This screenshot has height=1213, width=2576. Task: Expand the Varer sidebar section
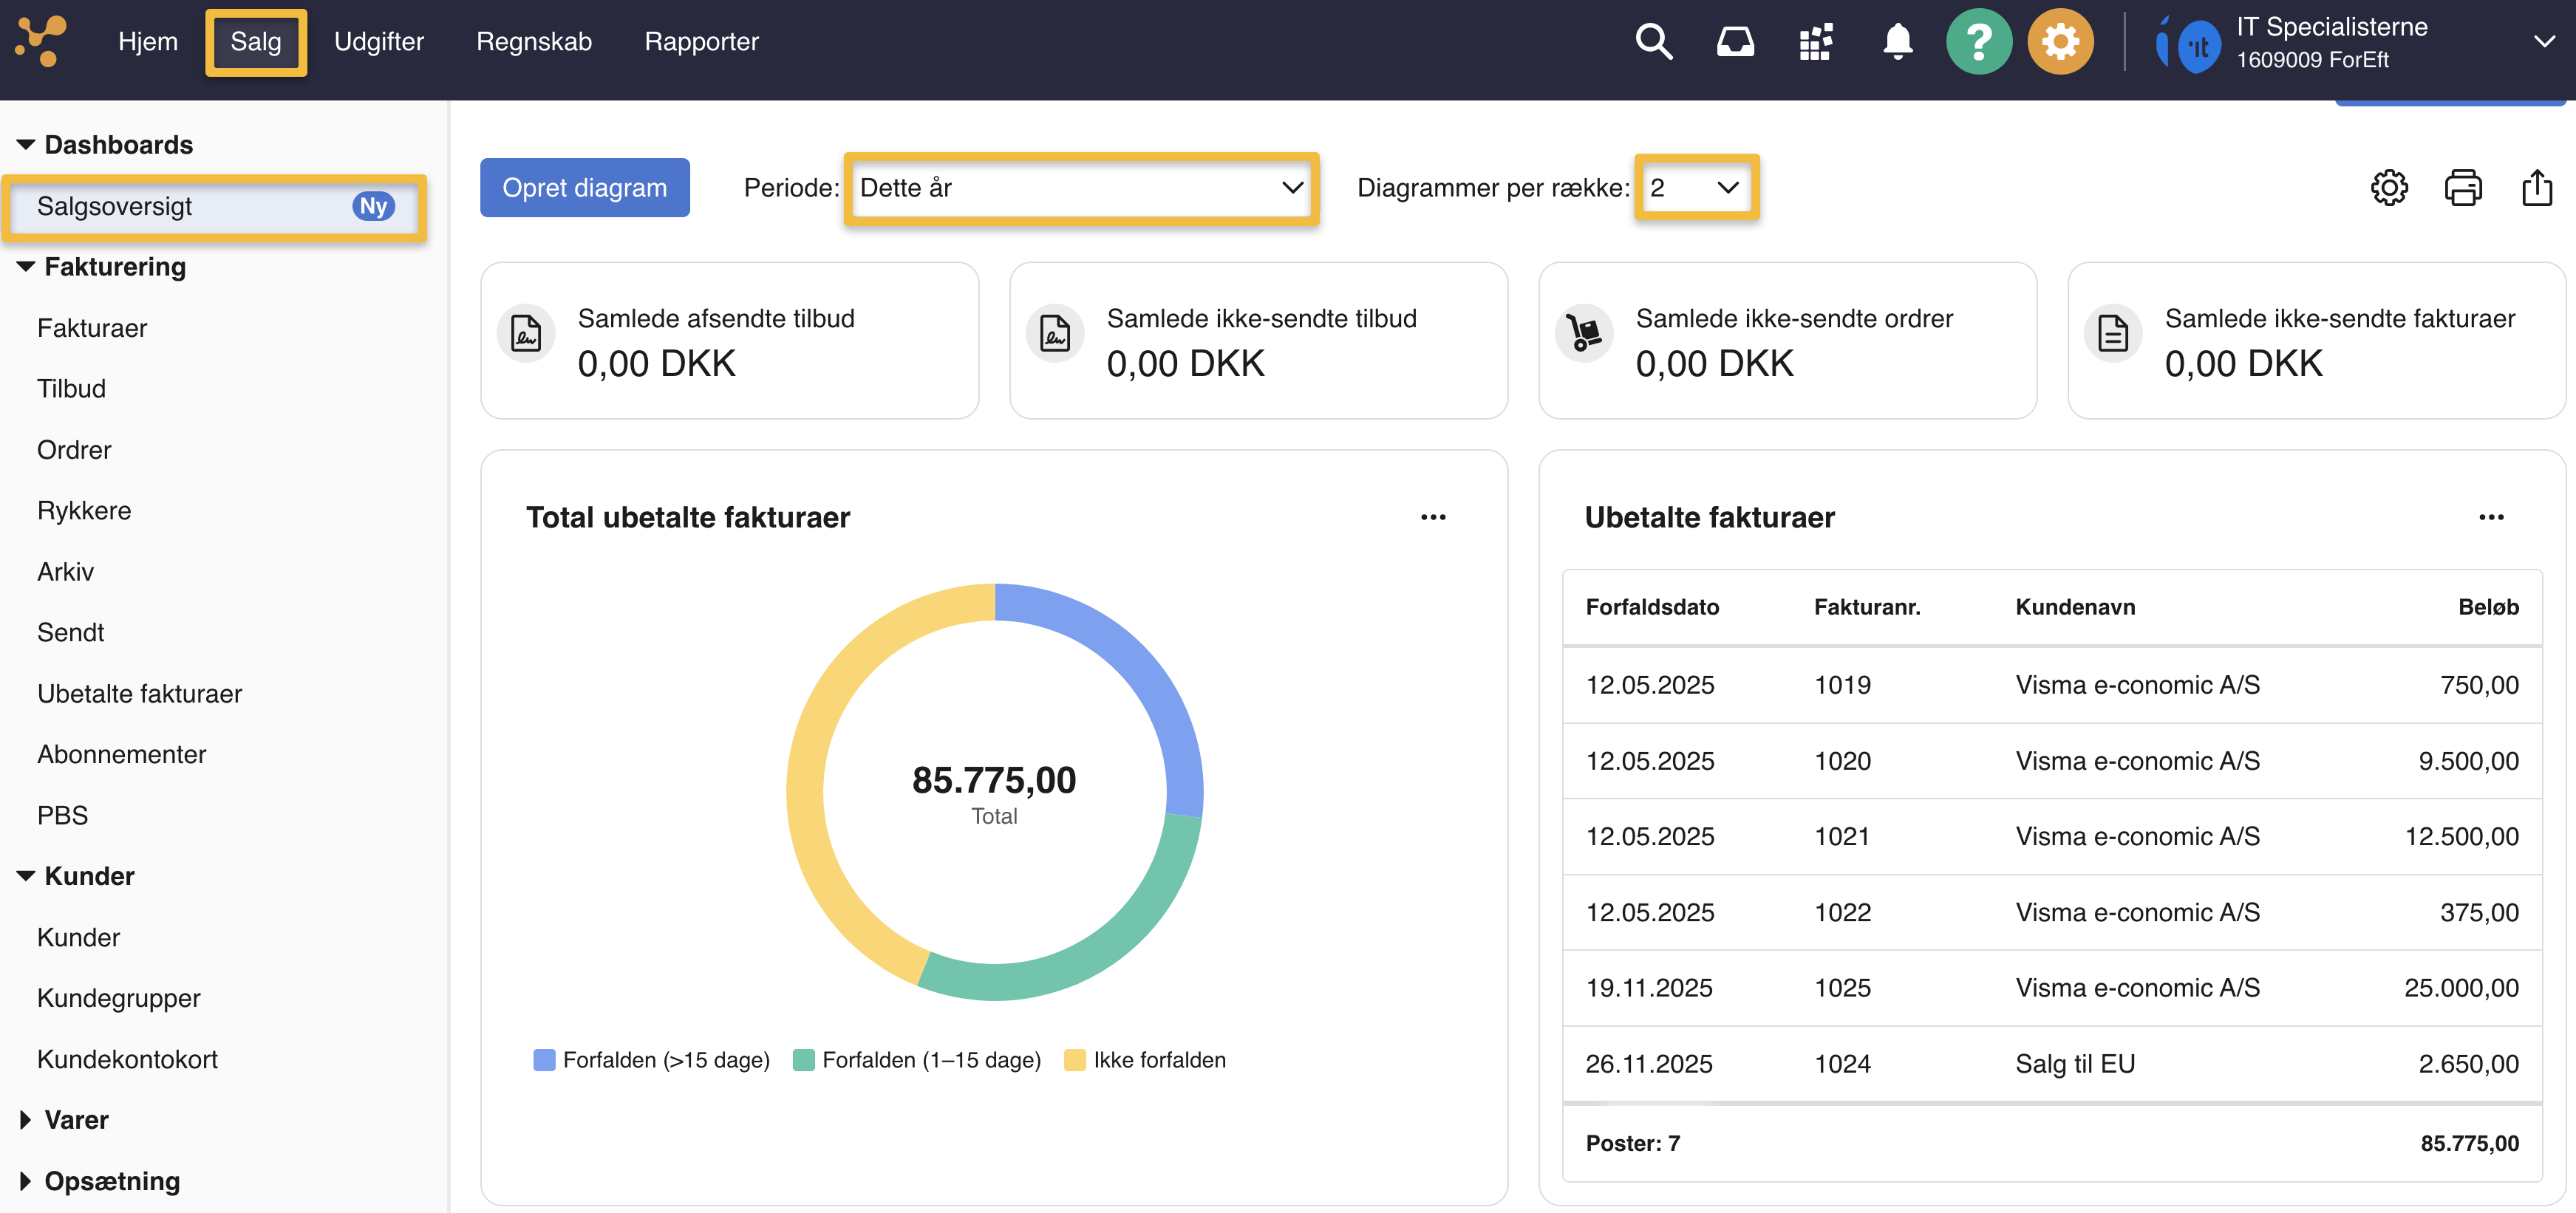coord(26,1120)
